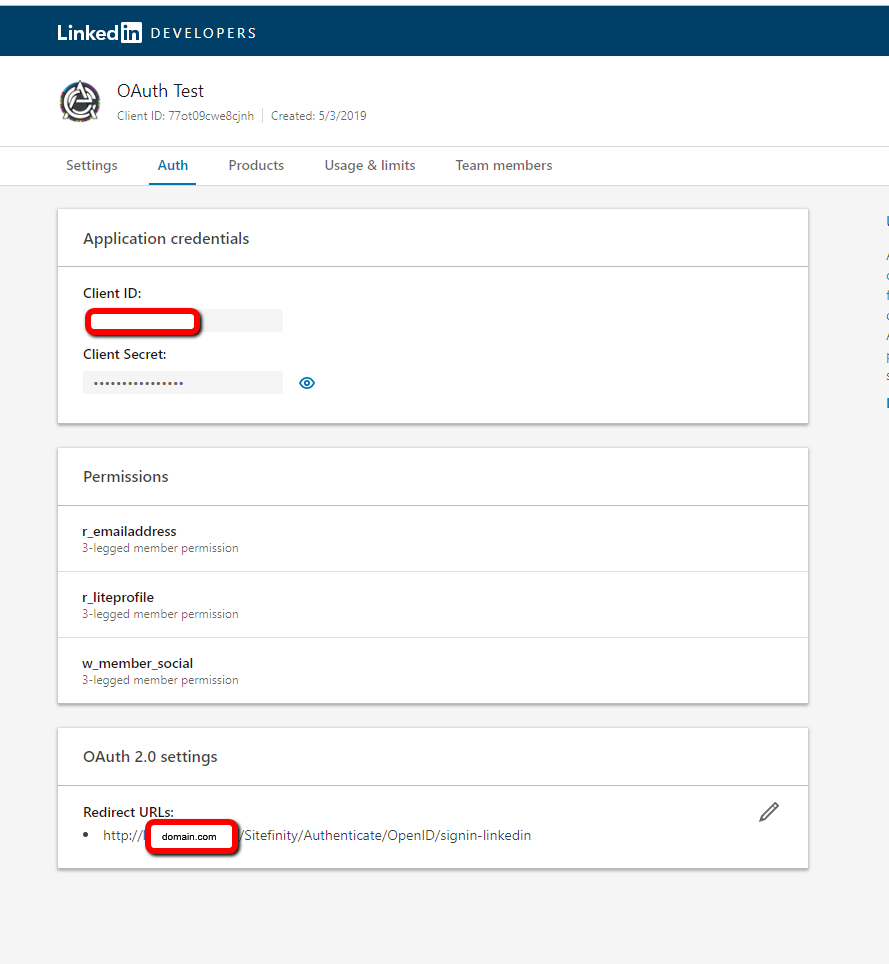889x964 pixels.
Task: Click the LinkedIn Developers logo
Action: 157,33
